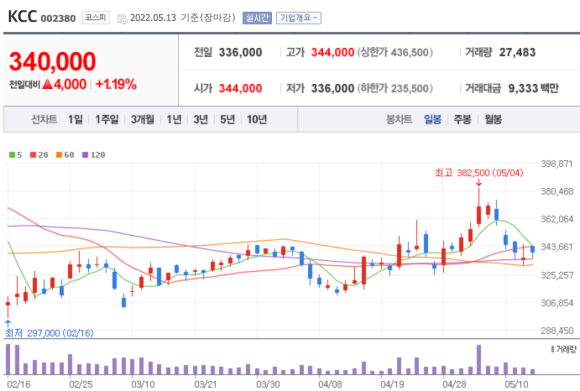Select the 1년 line chart period
The width and height of the screenshot is (580, 391).
[x=174, y=119]
